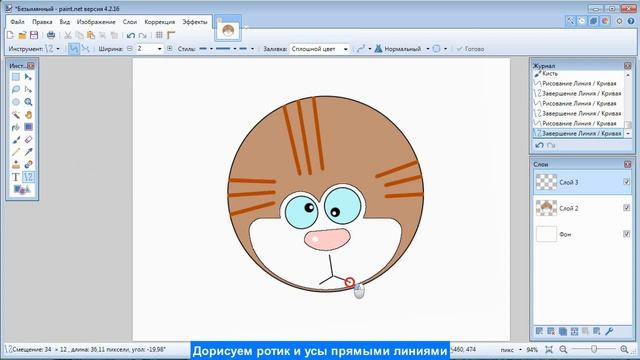Click the zoom in magnifier in status bar

(x=624, y=349)
